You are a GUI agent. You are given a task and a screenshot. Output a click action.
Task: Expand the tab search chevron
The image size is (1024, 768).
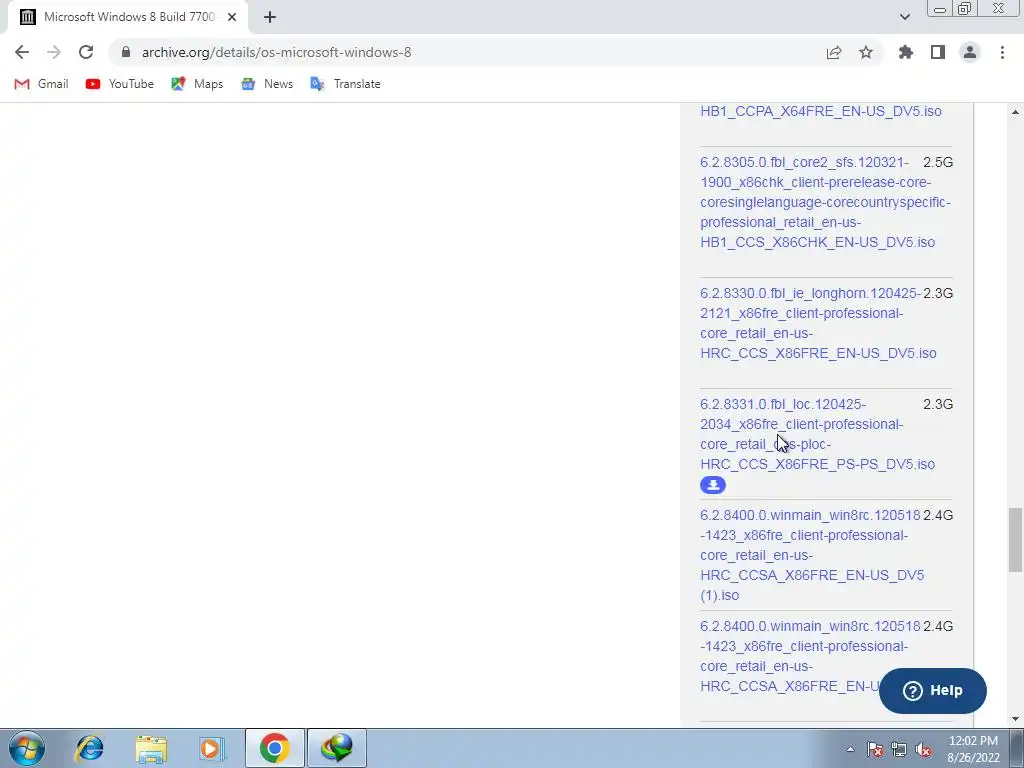[x=904, y=17]
